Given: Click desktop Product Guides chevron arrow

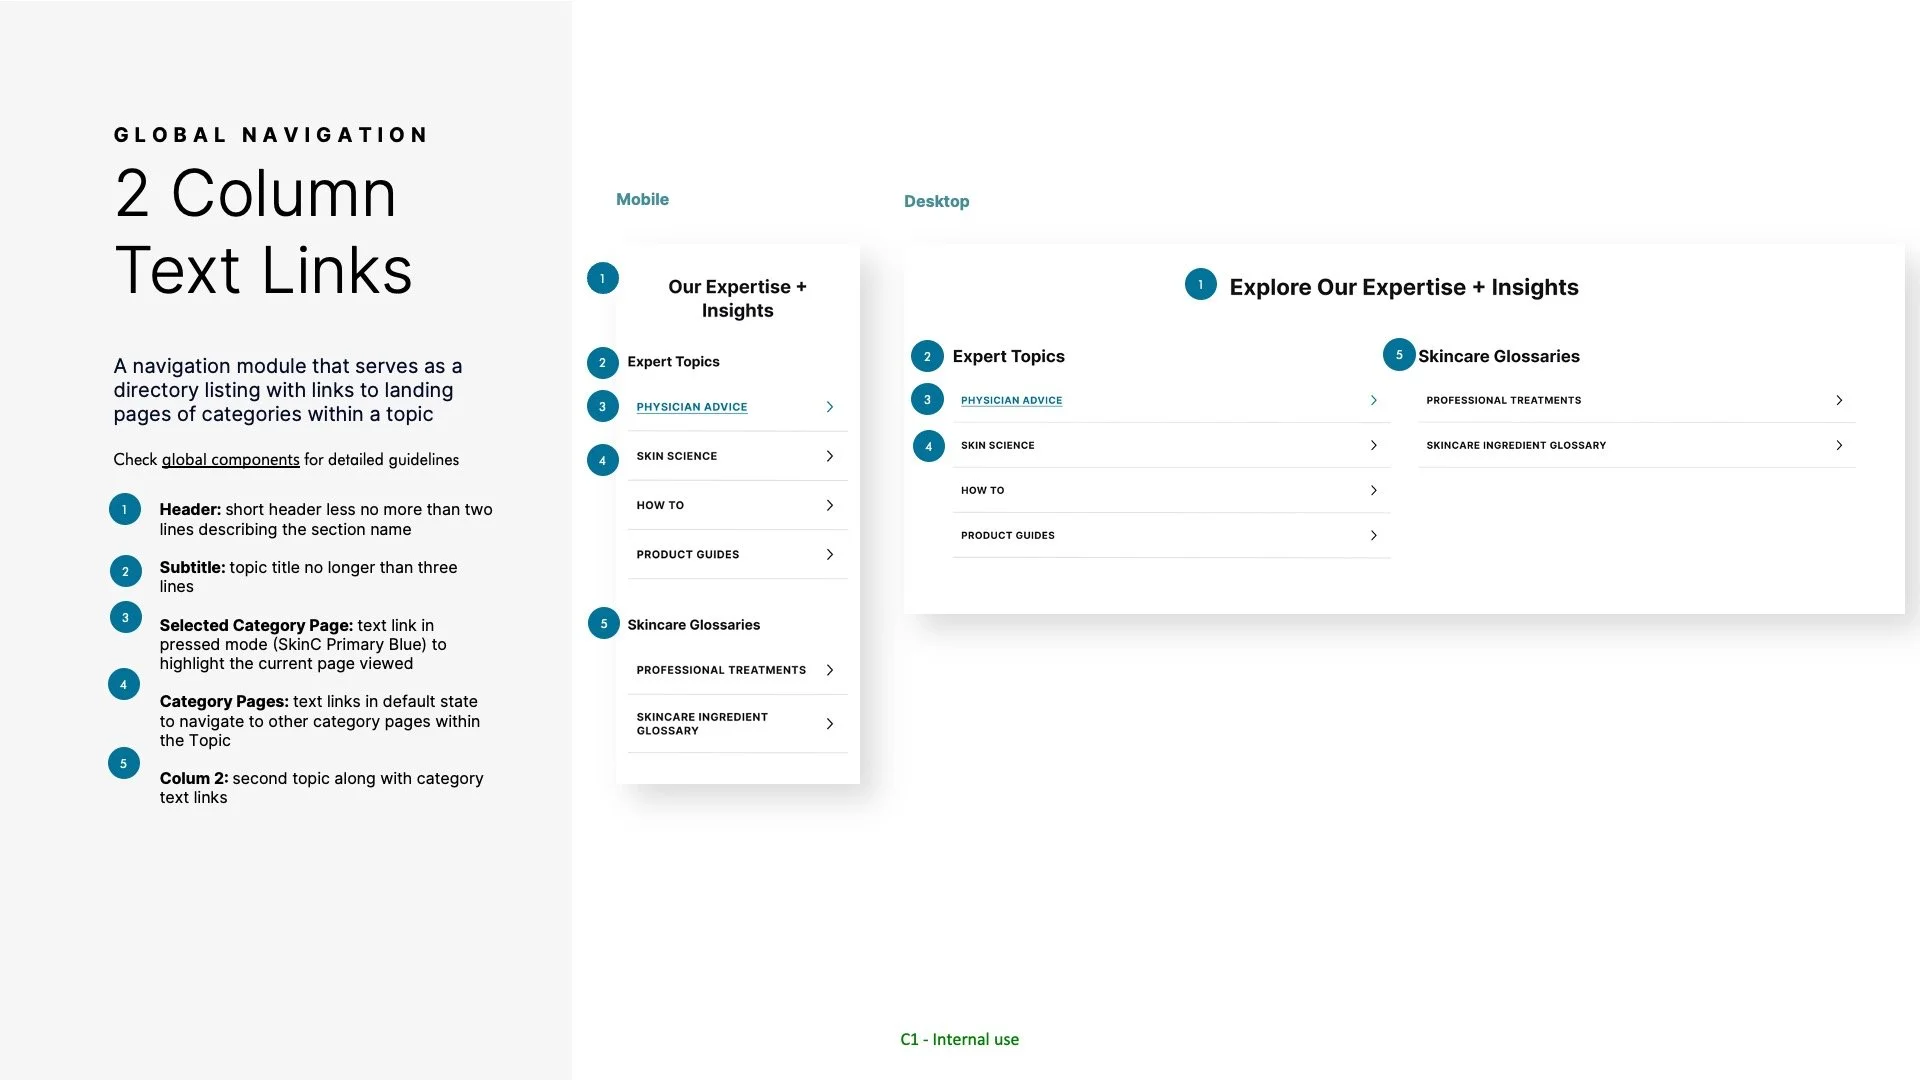Looking at the screenshot, I should click(x=1374, y=535).
